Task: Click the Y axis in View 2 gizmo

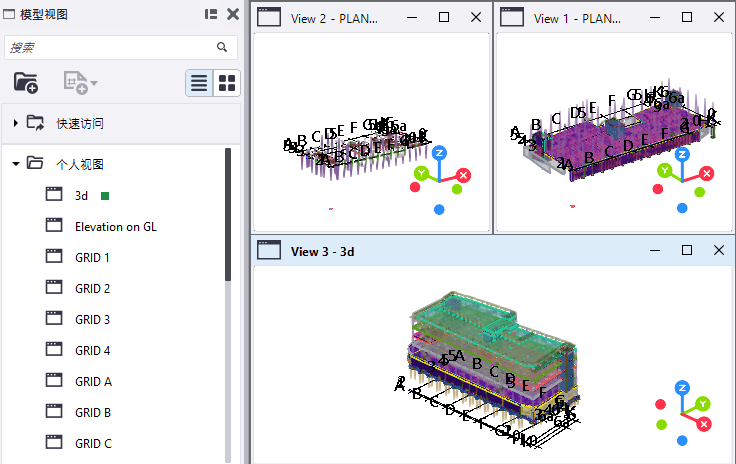Action: [421, 174]
